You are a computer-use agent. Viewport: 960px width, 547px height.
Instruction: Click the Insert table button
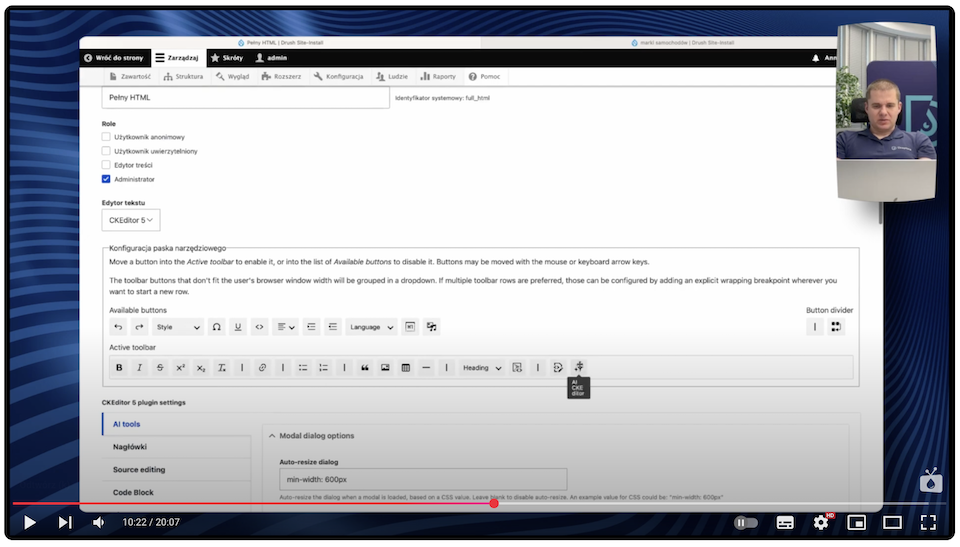(x=405, y=368)
